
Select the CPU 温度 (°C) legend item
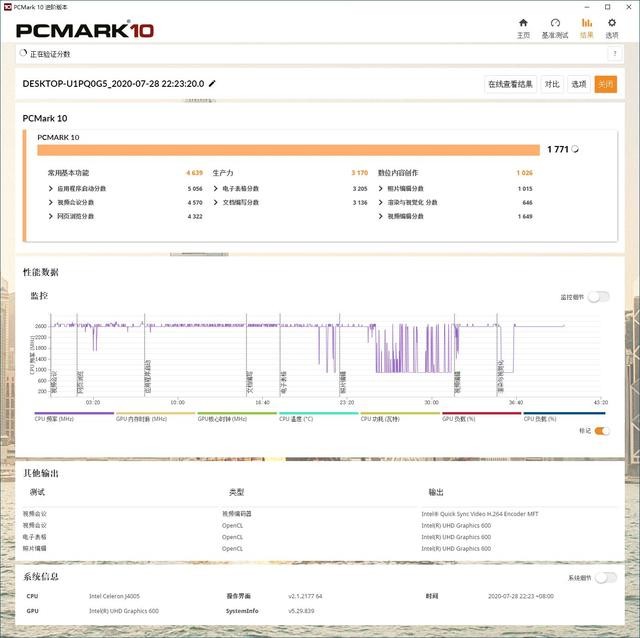click(318, 416)
